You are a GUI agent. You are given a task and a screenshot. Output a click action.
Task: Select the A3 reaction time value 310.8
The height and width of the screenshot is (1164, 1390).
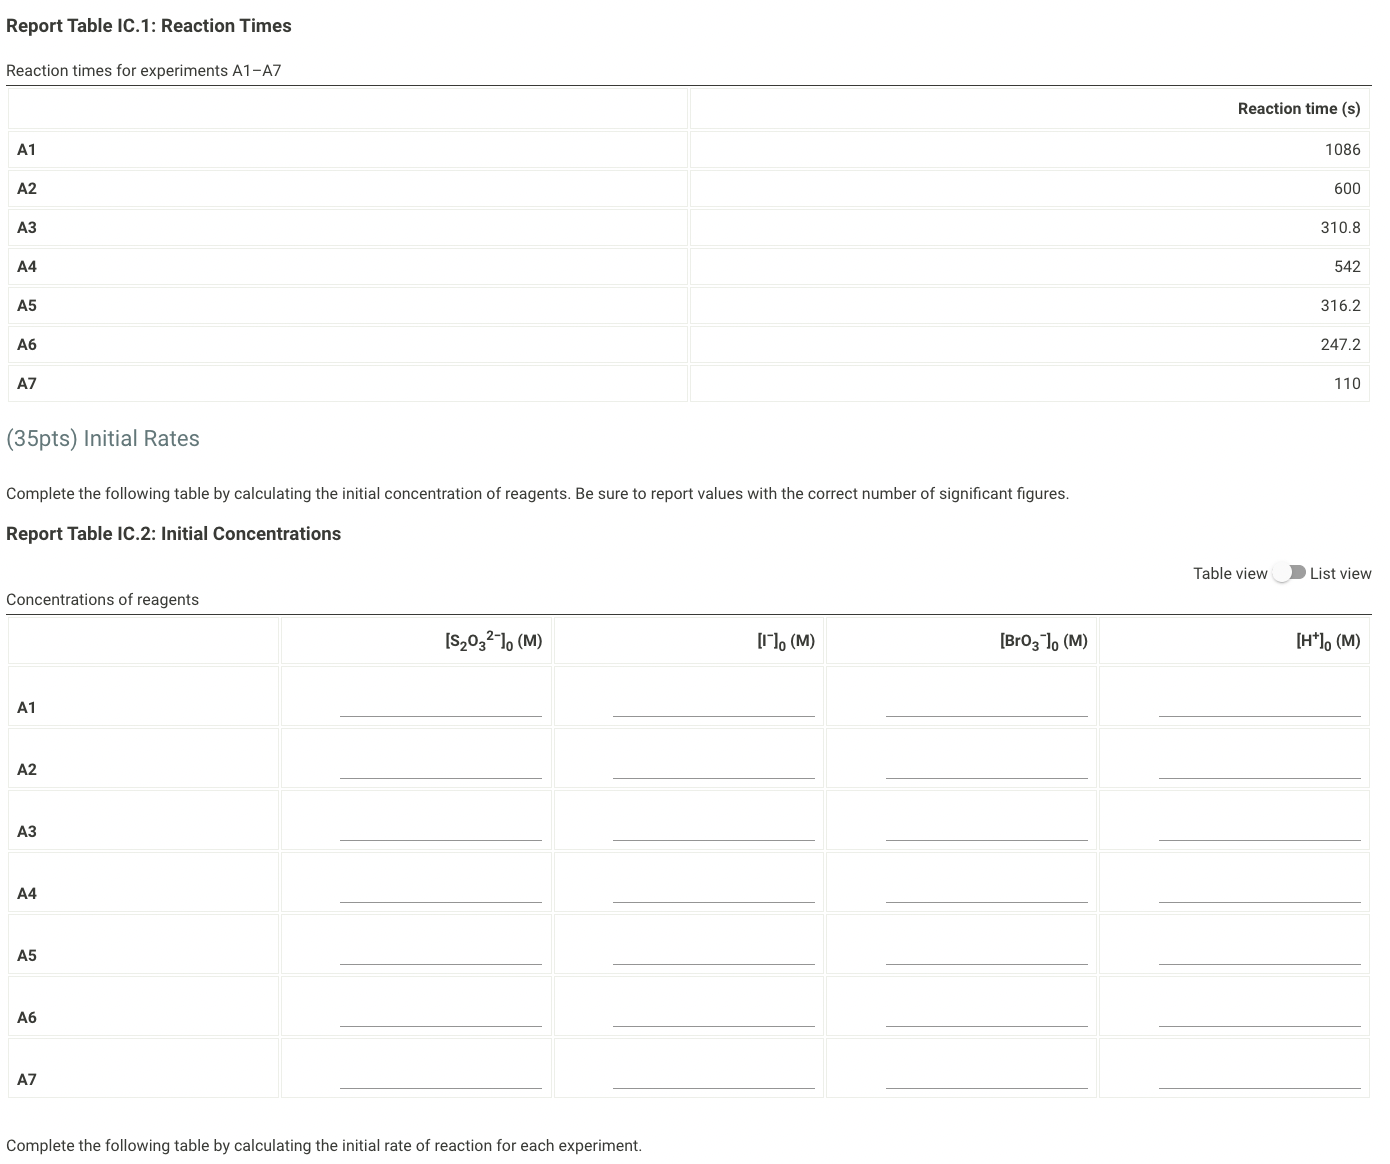click(1340, 227)
